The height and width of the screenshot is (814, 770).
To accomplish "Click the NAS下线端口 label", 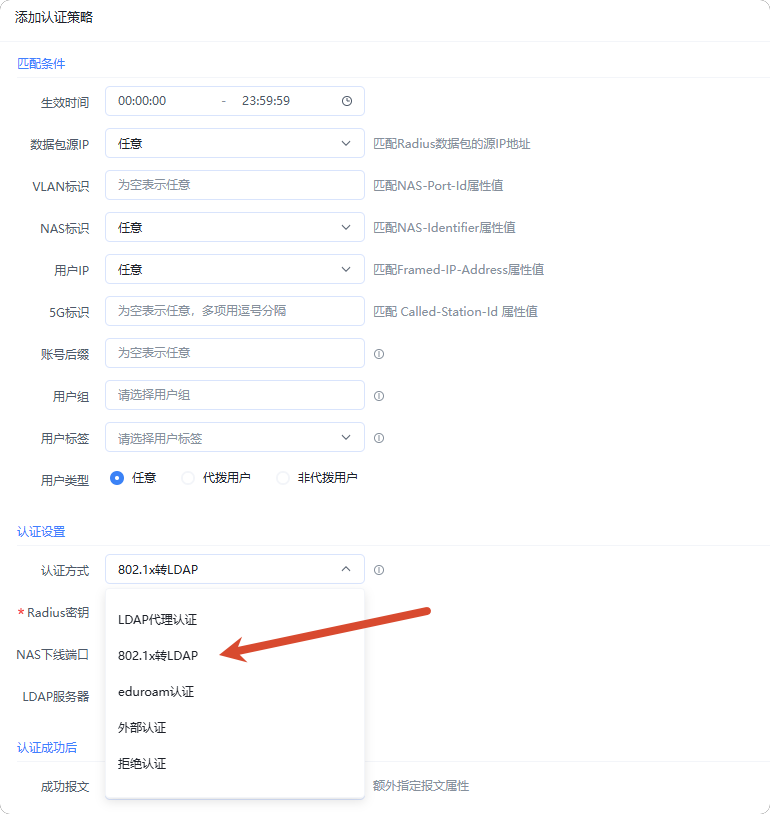I will coord(52,655).
